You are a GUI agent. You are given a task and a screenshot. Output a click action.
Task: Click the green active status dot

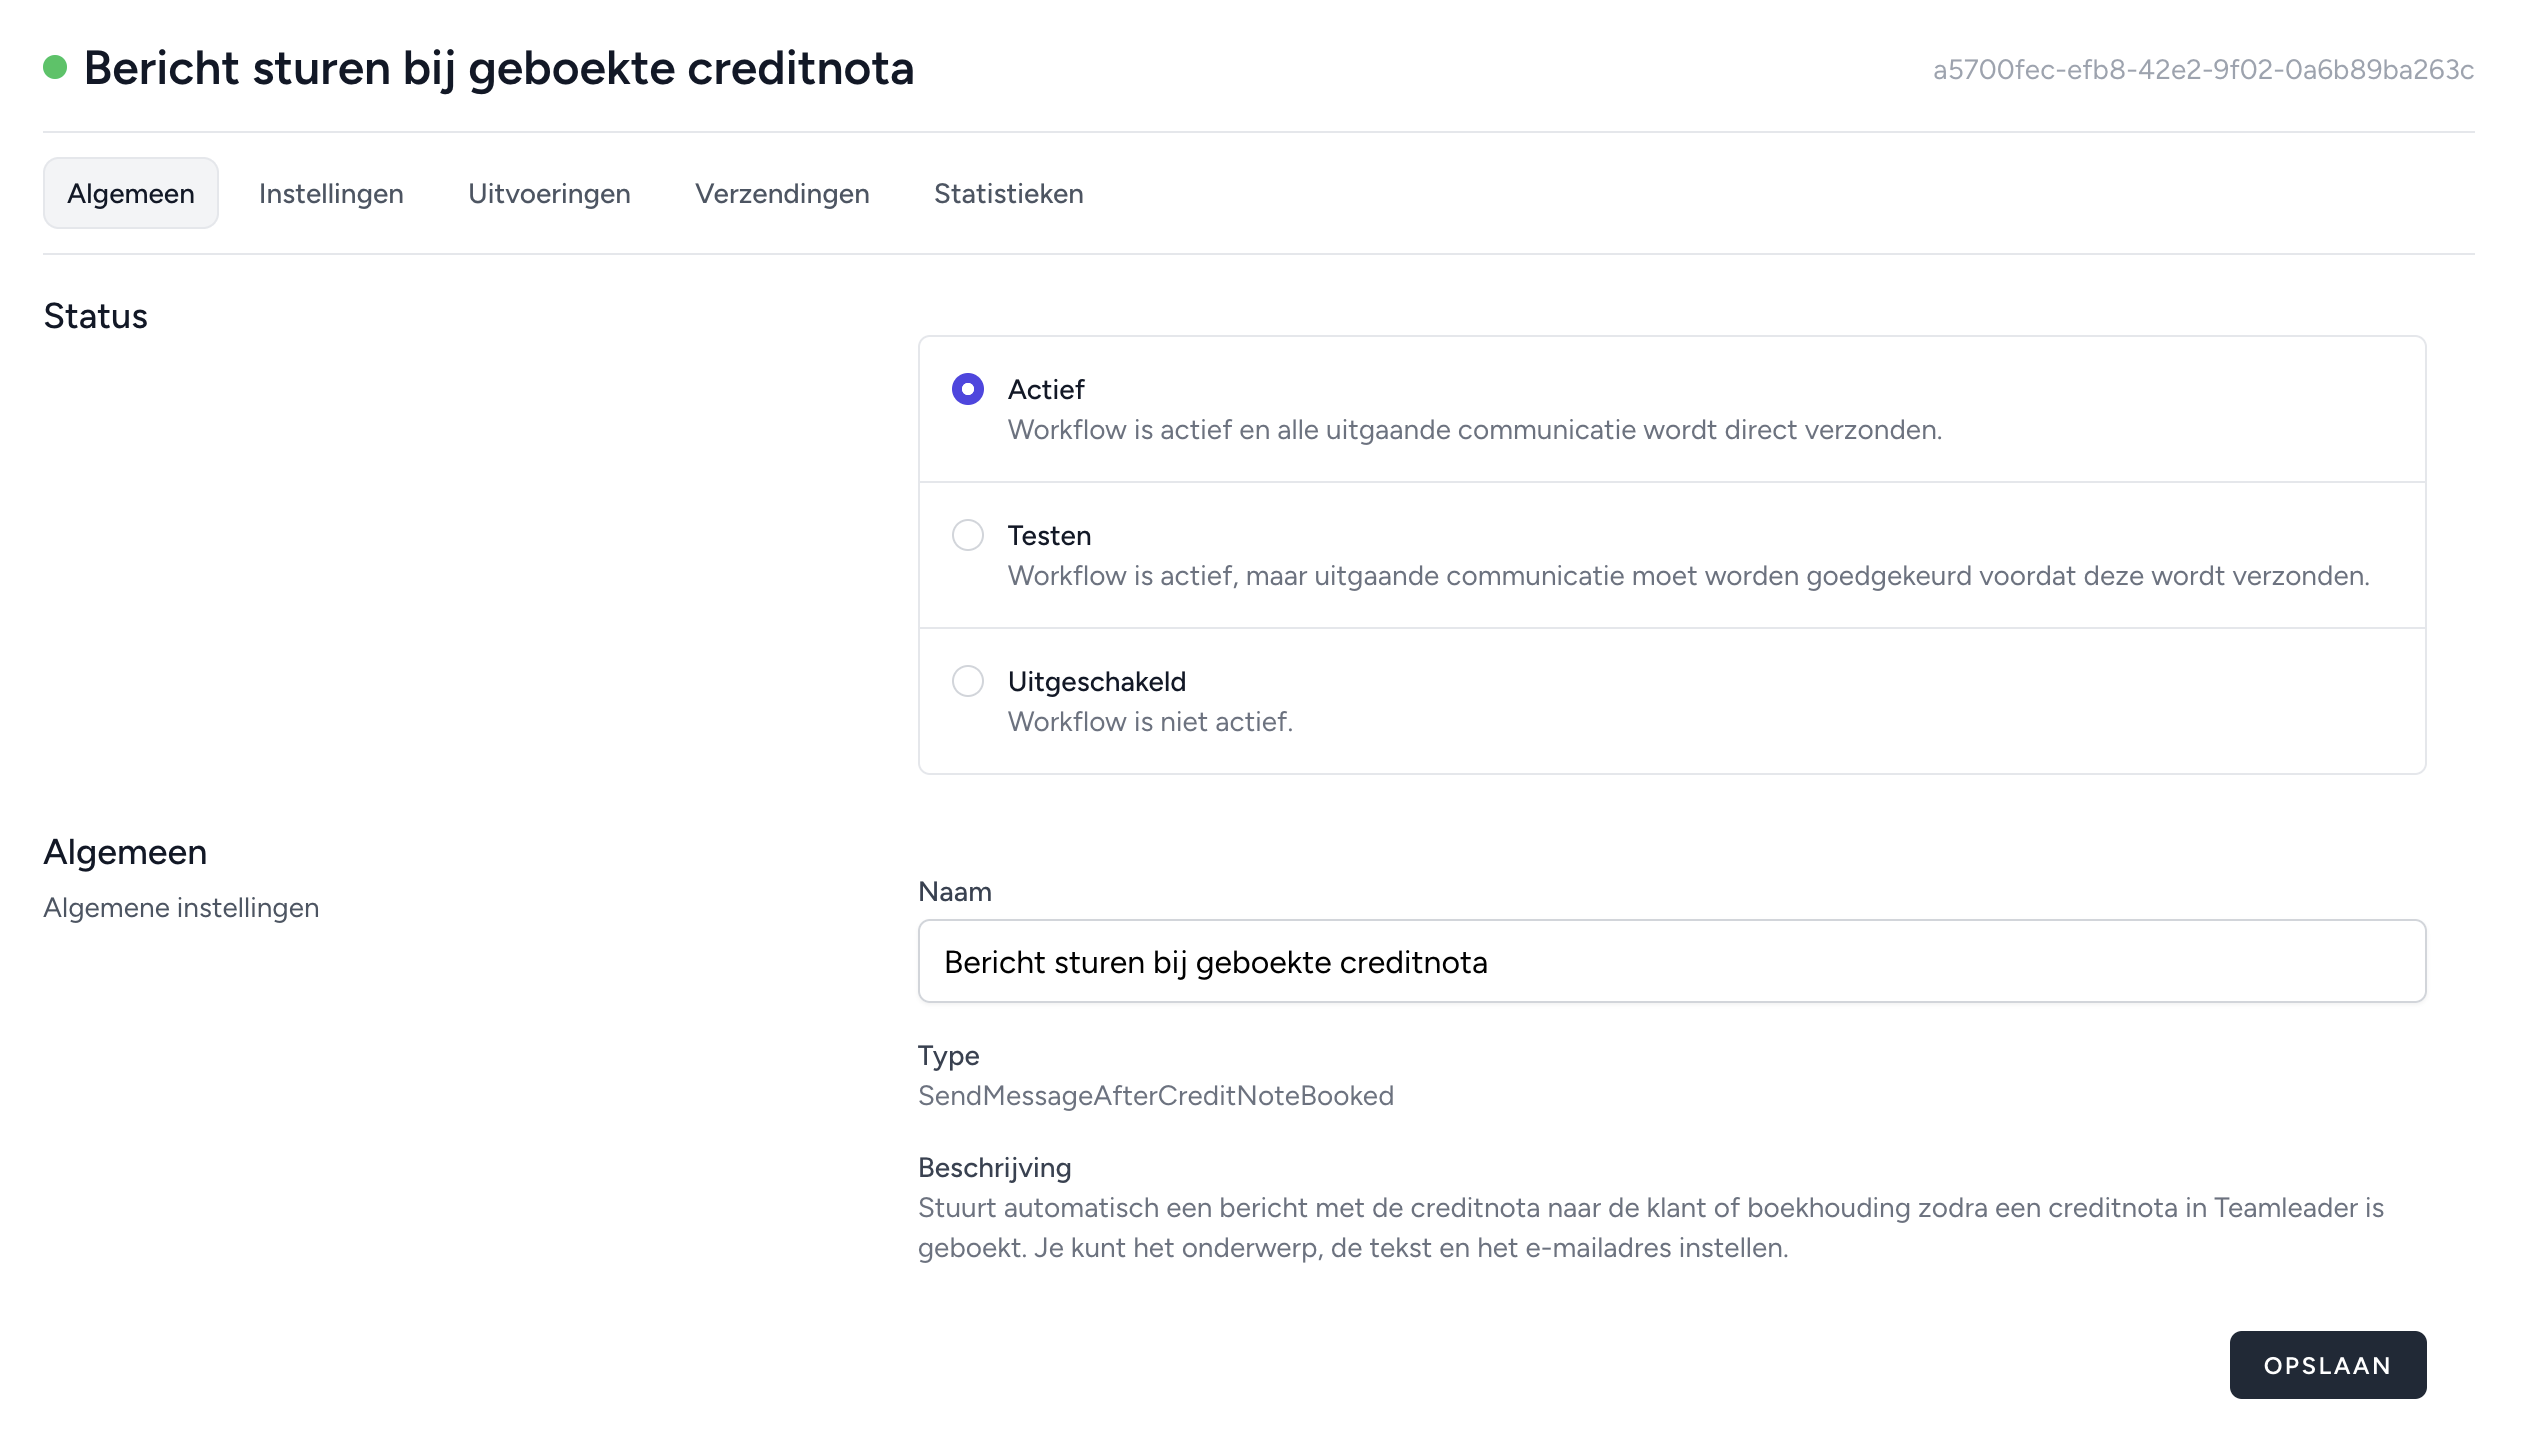click(x=55, y=68)
